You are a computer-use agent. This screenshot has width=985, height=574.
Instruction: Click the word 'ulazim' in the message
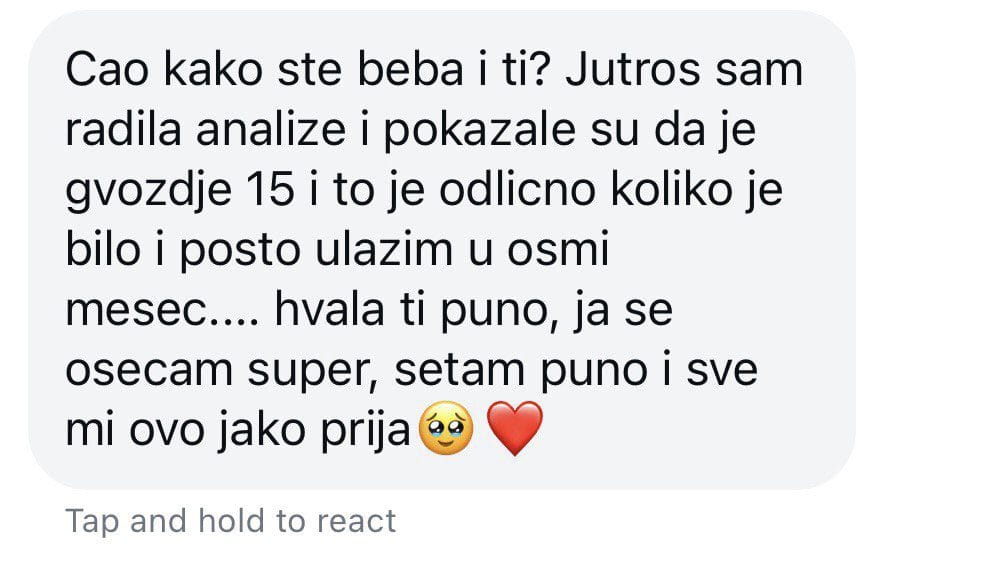tap(384, 250)
